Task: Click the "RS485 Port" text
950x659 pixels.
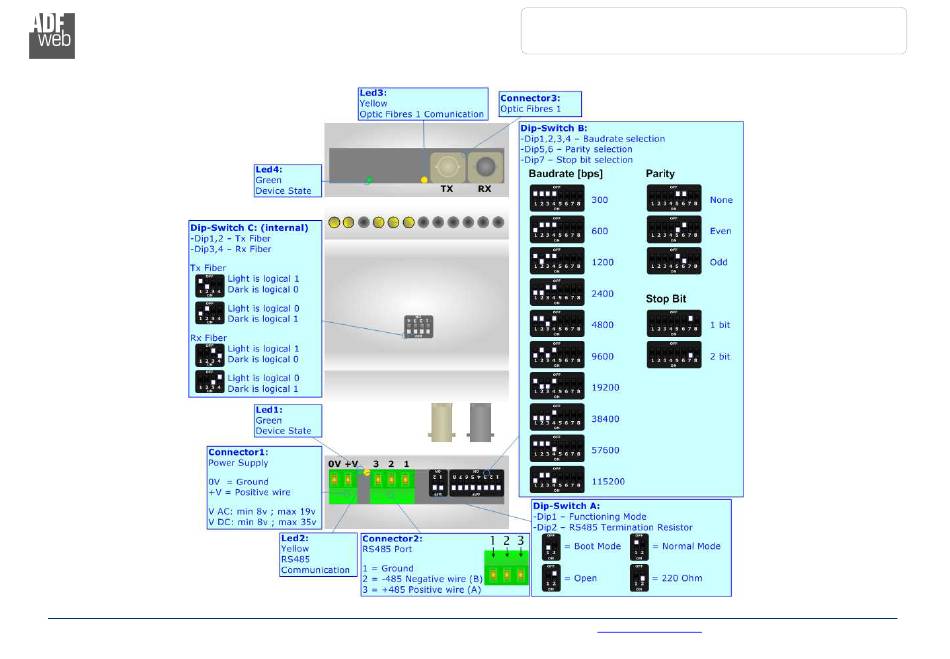Action: [x=387, y=549]
